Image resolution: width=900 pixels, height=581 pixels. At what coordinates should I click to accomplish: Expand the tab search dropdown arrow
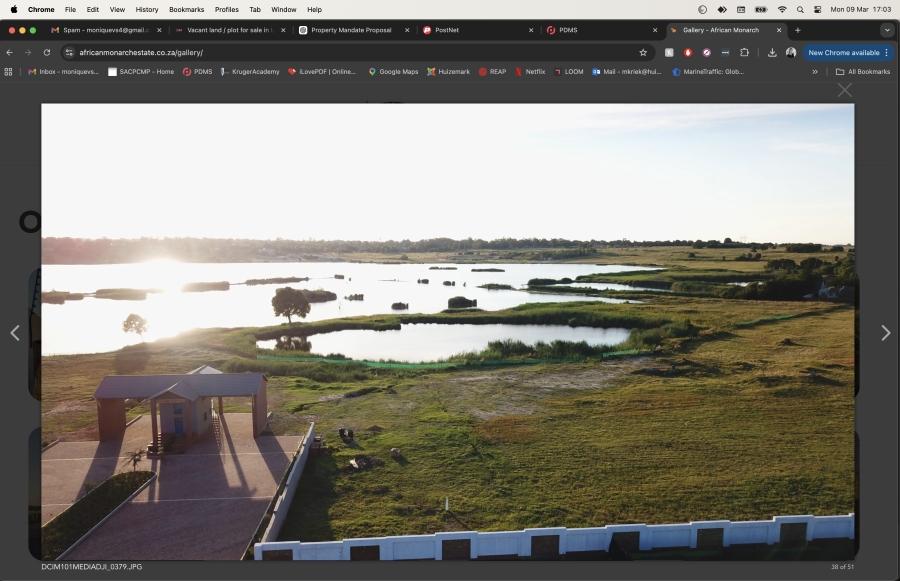click(886, 30)
